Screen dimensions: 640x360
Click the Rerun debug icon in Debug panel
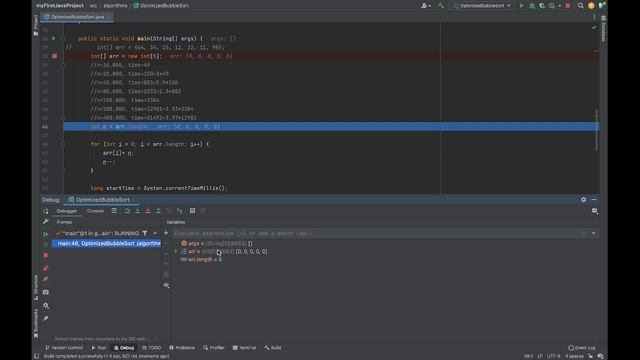tap(45, 211)
